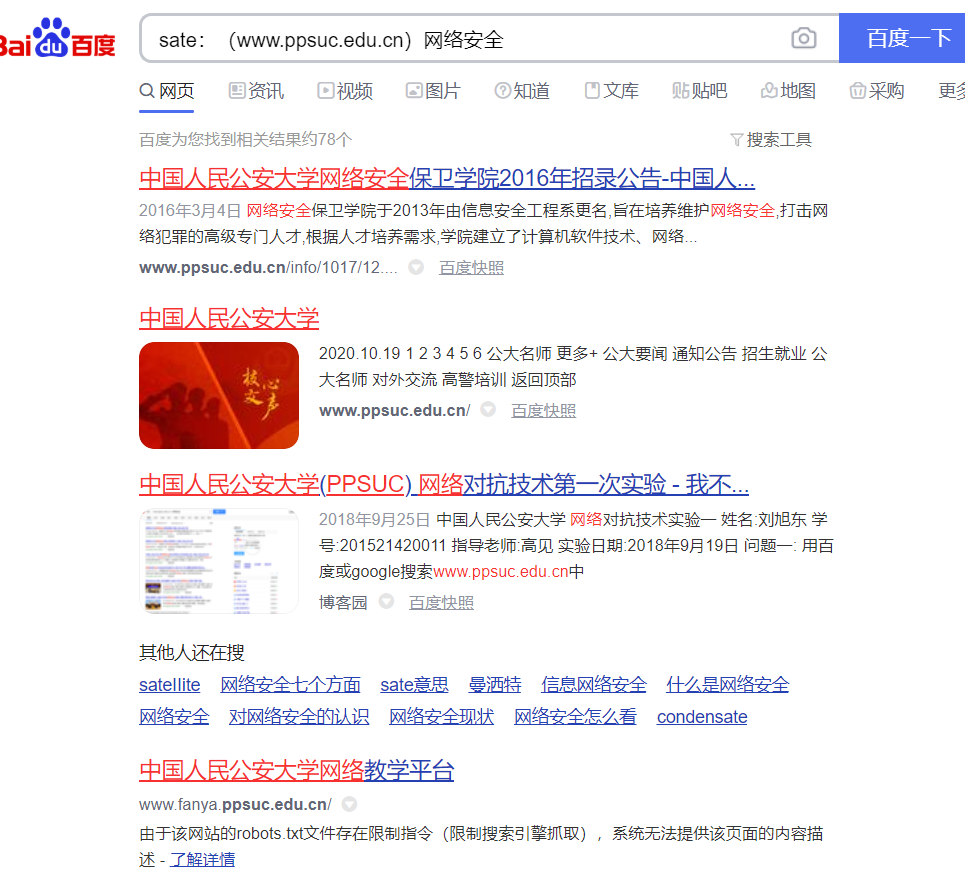The width and height of the screenshot is (965, 871).
Task: Click the www.ppsuc.edu.cn/ URL under the homepage result
Action: (x=394, y=411)
